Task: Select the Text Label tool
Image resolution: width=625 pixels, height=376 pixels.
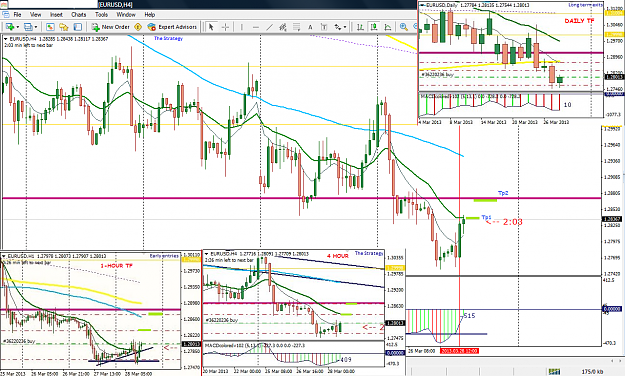Action: point(324,27)
